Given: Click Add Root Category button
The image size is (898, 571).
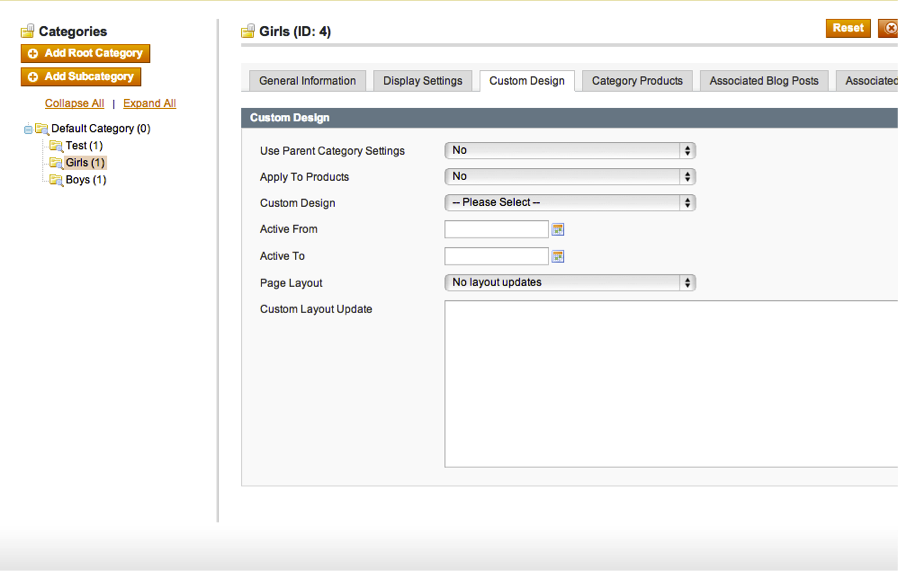Looking at the screenshot, I should click(85, 53).
